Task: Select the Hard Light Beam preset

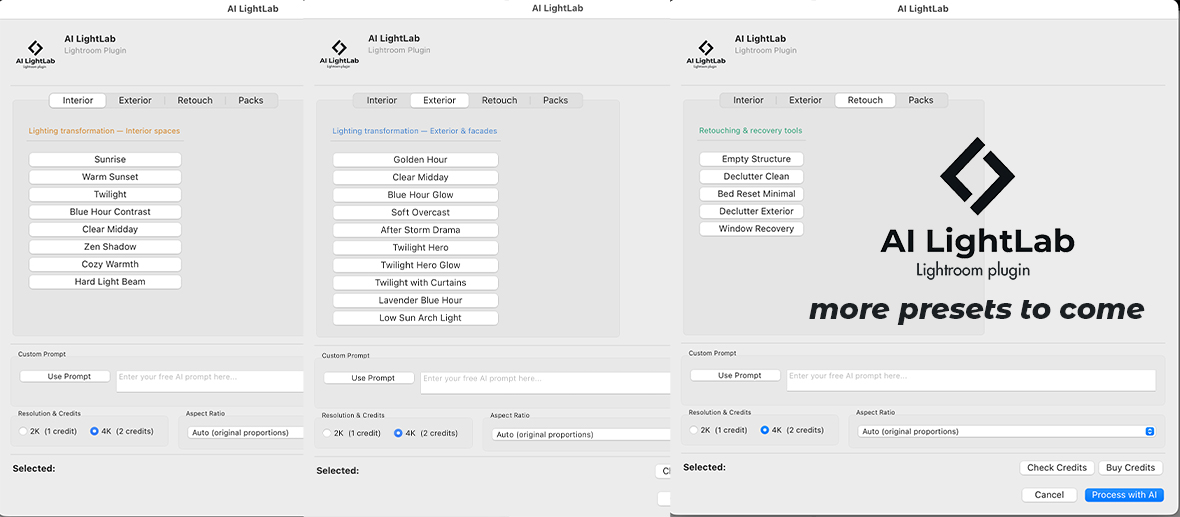Action: [x=105, y=281]
